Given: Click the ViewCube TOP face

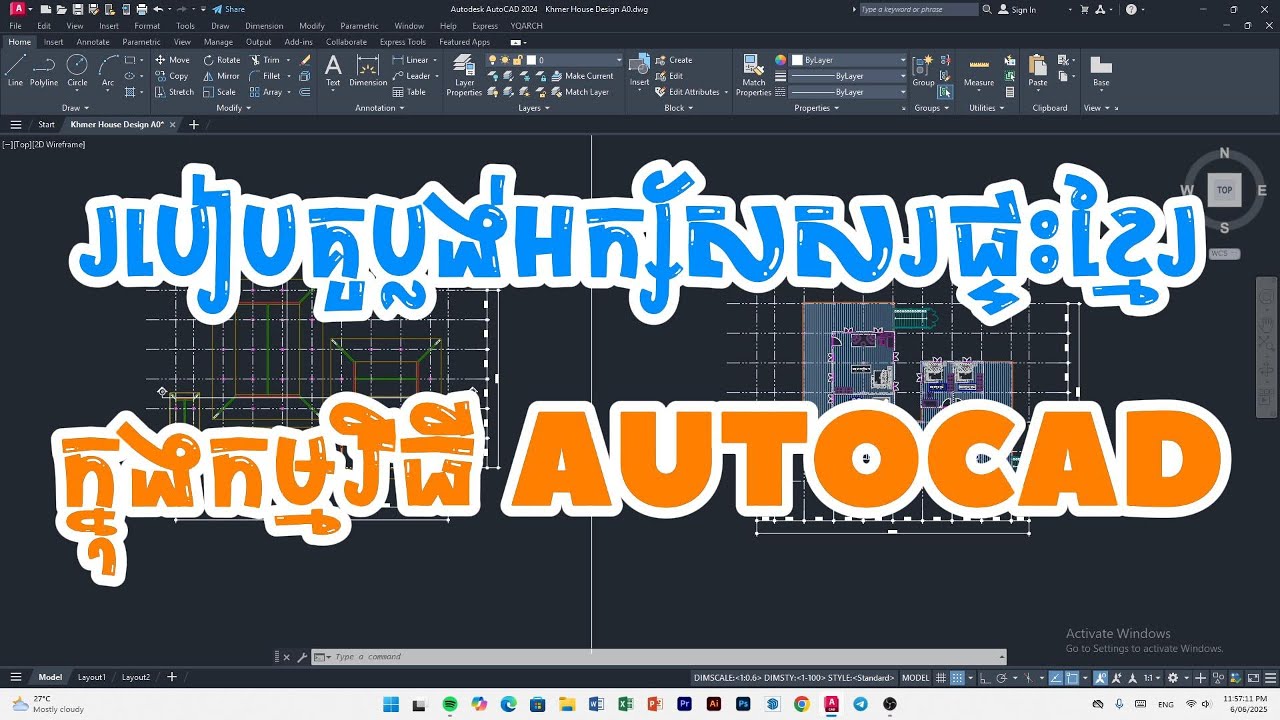Looking at the screenshot, I should 1224,190.
